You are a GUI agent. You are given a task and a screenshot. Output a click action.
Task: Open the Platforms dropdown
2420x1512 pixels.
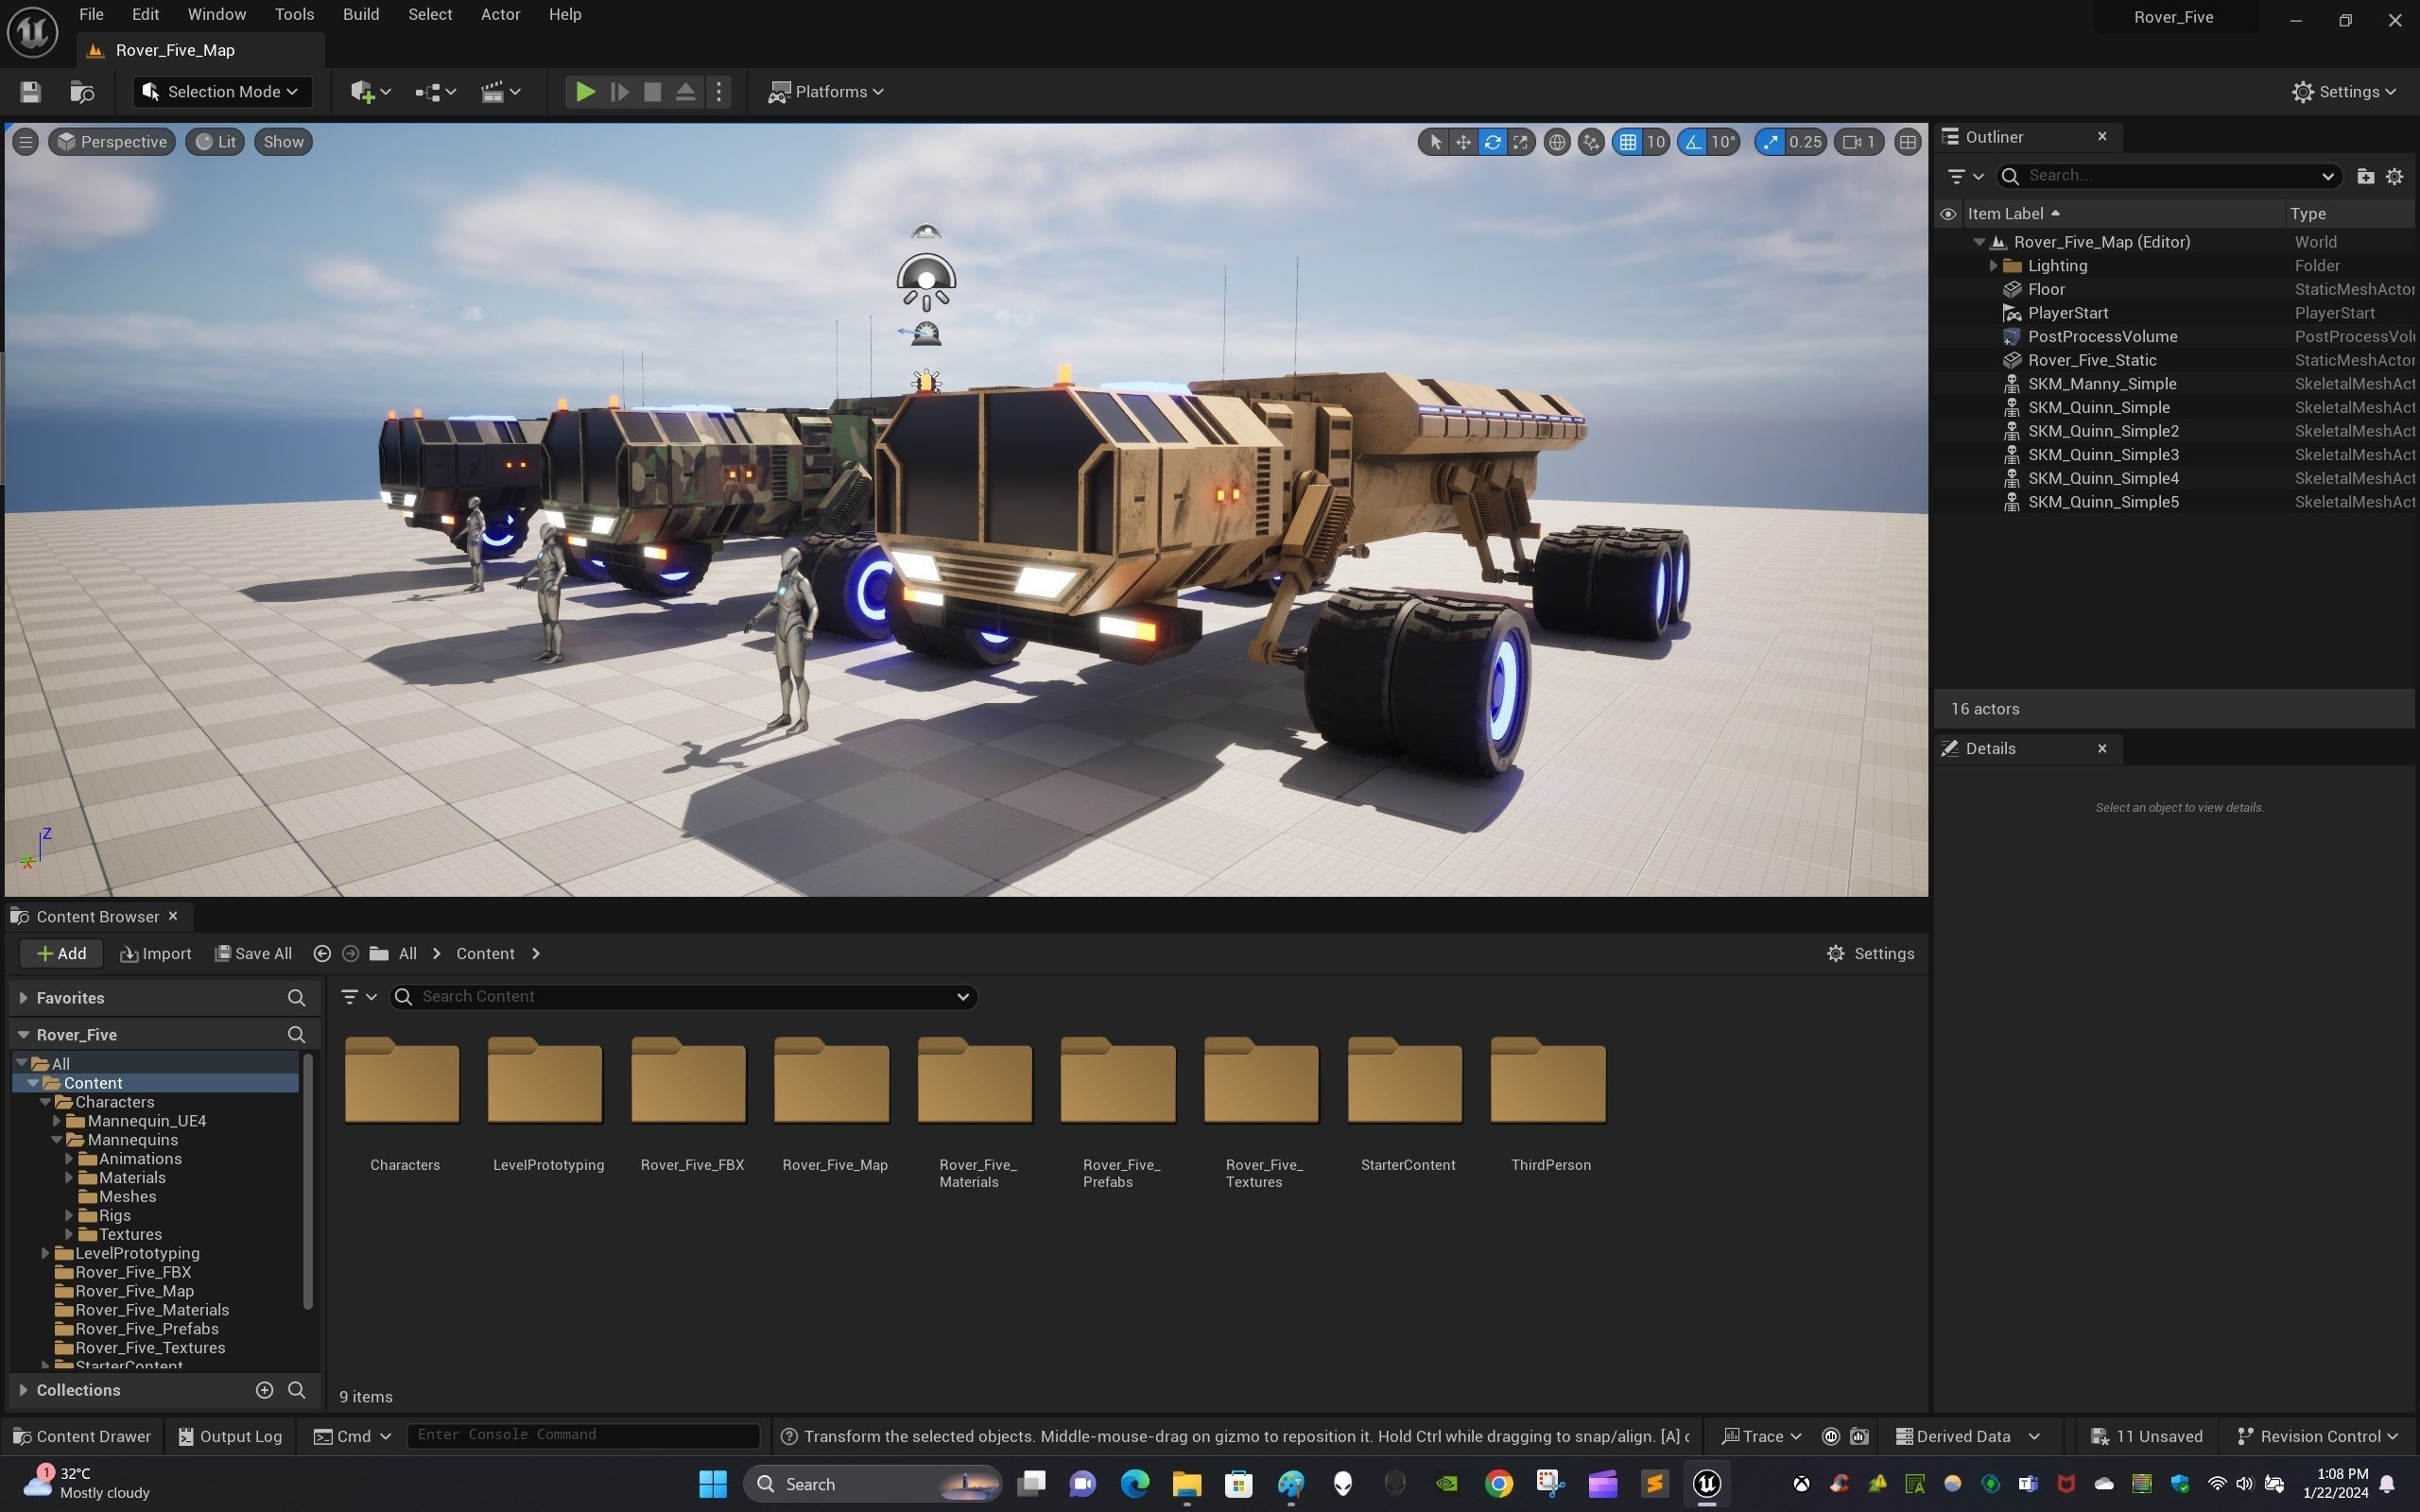(x=826, y=92)
